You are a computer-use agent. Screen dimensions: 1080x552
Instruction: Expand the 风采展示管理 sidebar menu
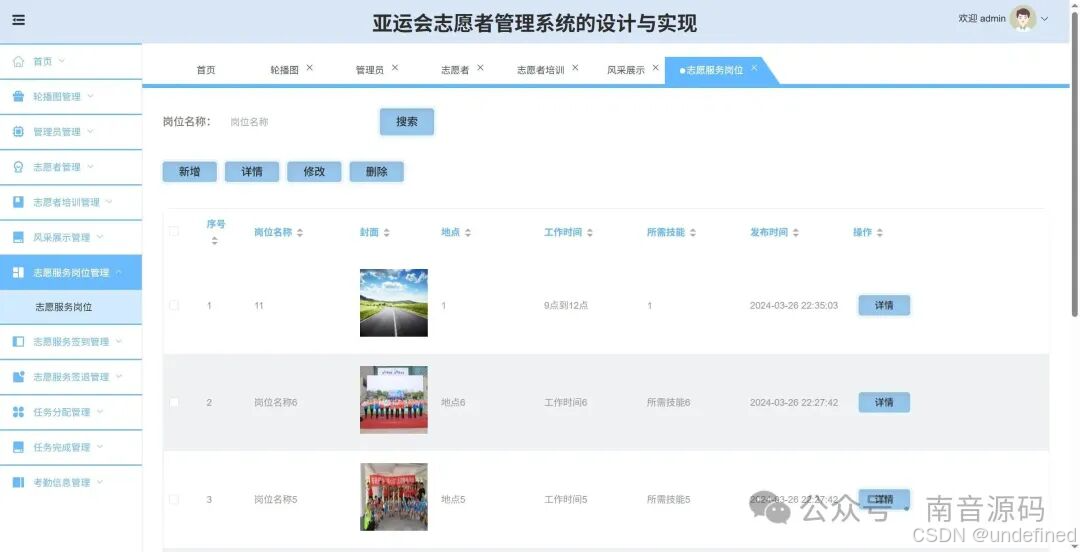(100, 237)
